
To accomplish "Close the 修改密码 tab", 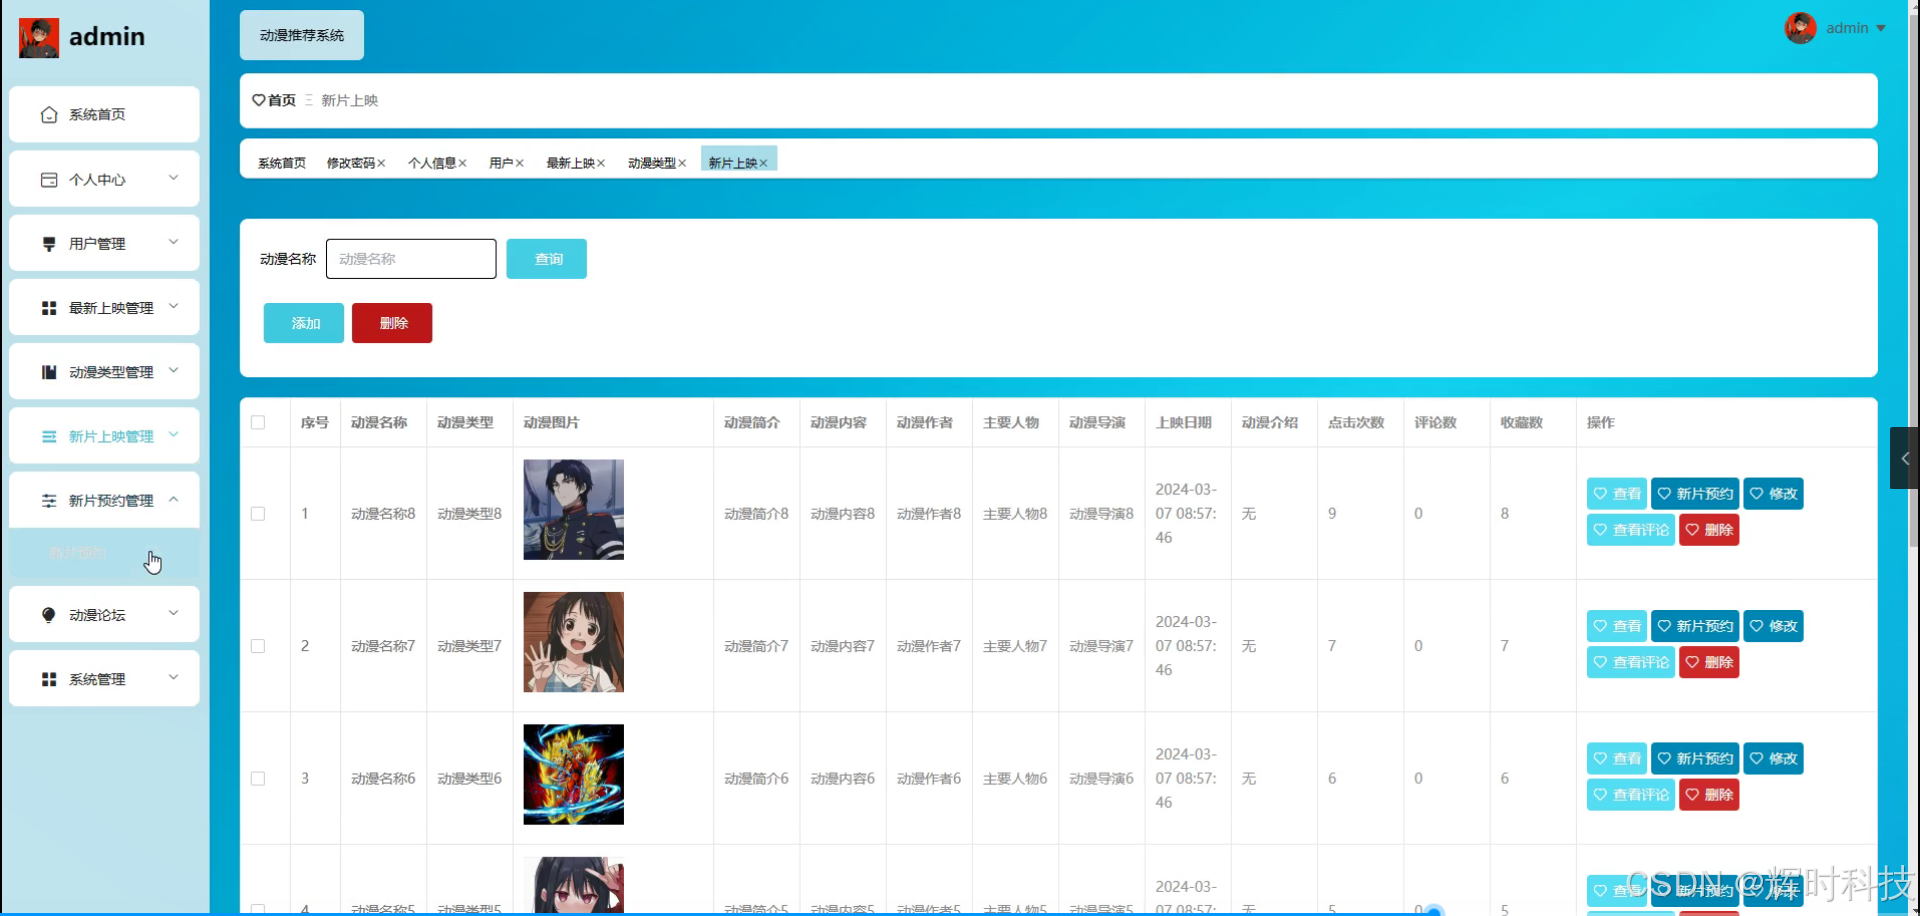I will click(x=381, y=163).
